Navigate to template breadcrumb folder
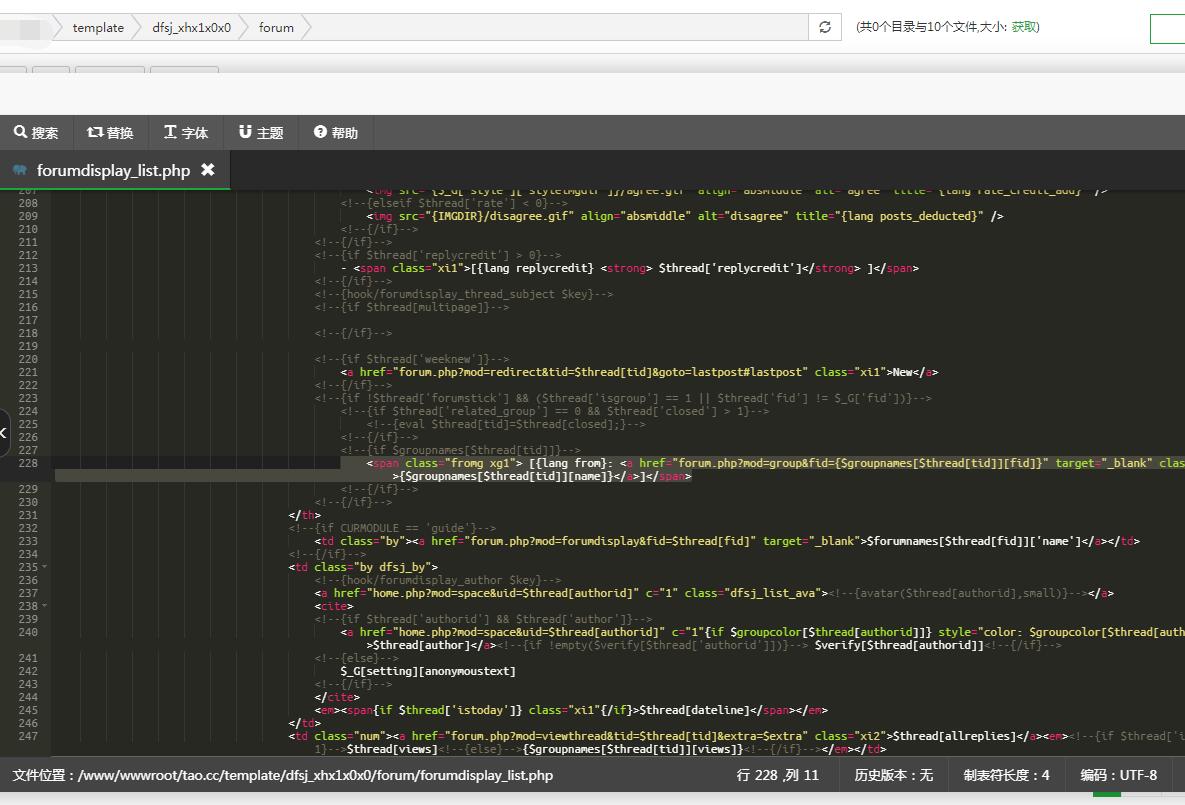This screenshot has width=1185, height=805. (x=98, y=27)
